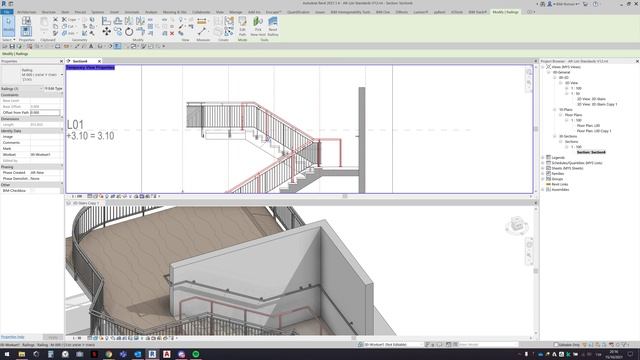The image size is (640, 360).
Task: Click Sheets node in Project Browser
Action: coord(567,168)
